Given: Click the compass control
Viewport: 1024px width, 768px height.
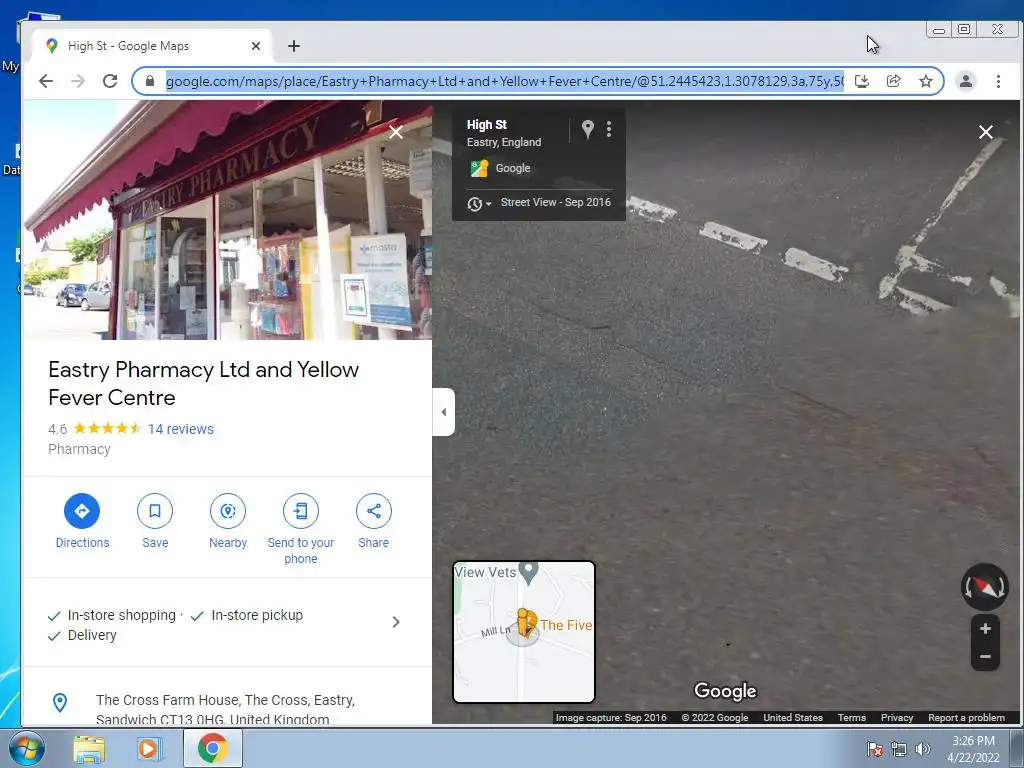Looking at the screenshot, I should coord(985,587).
